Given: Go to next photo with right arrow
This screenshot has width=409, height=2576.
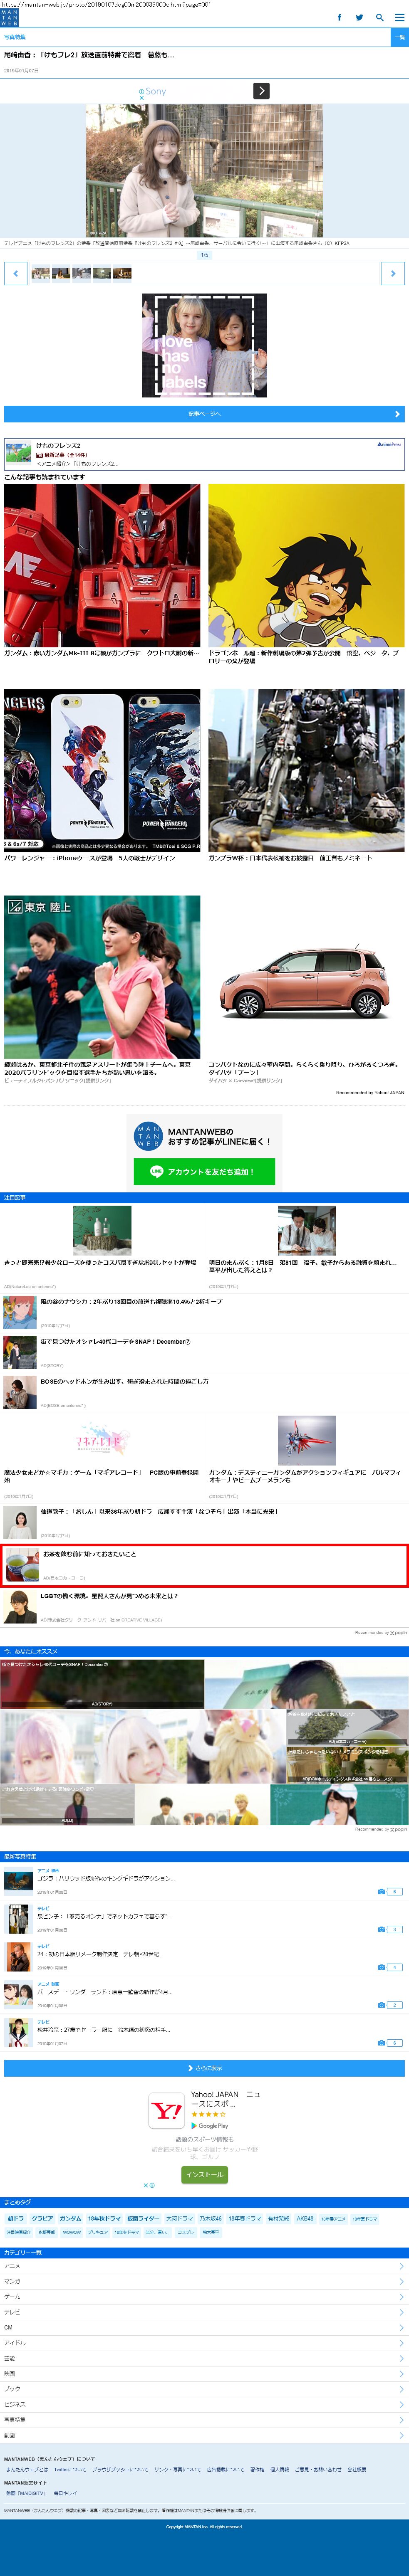Looking at the screenshot, I should (x=393, y=273).
